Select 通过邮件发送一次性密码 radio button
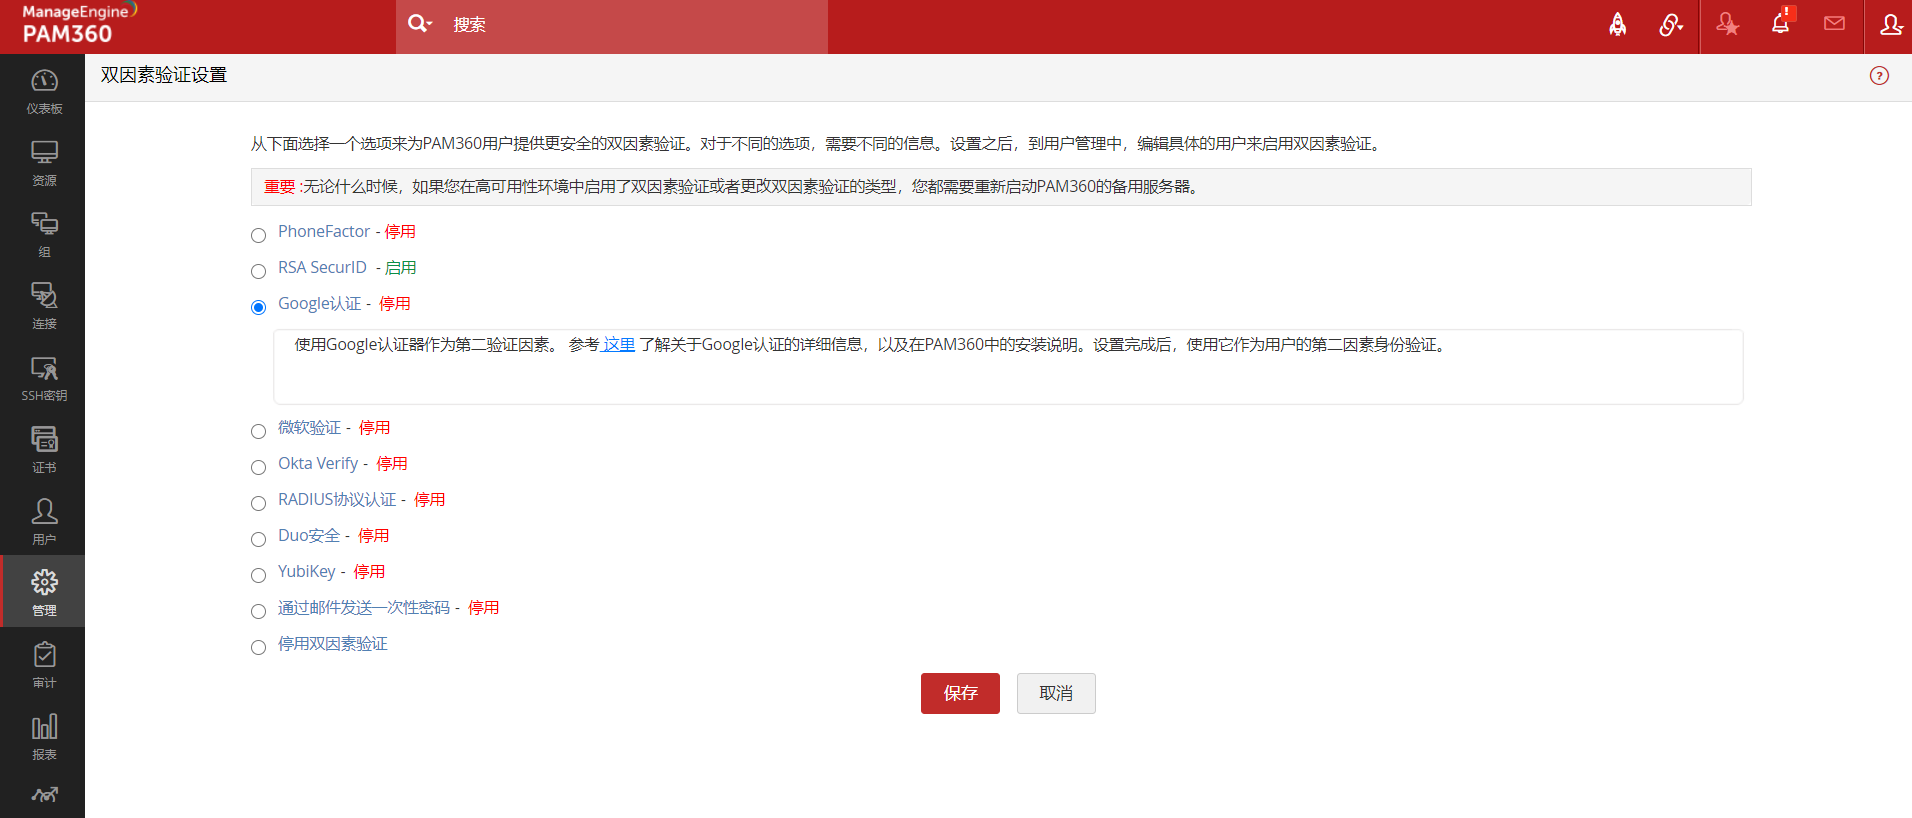The image size is (1912, 818). [x=258, y=611]
